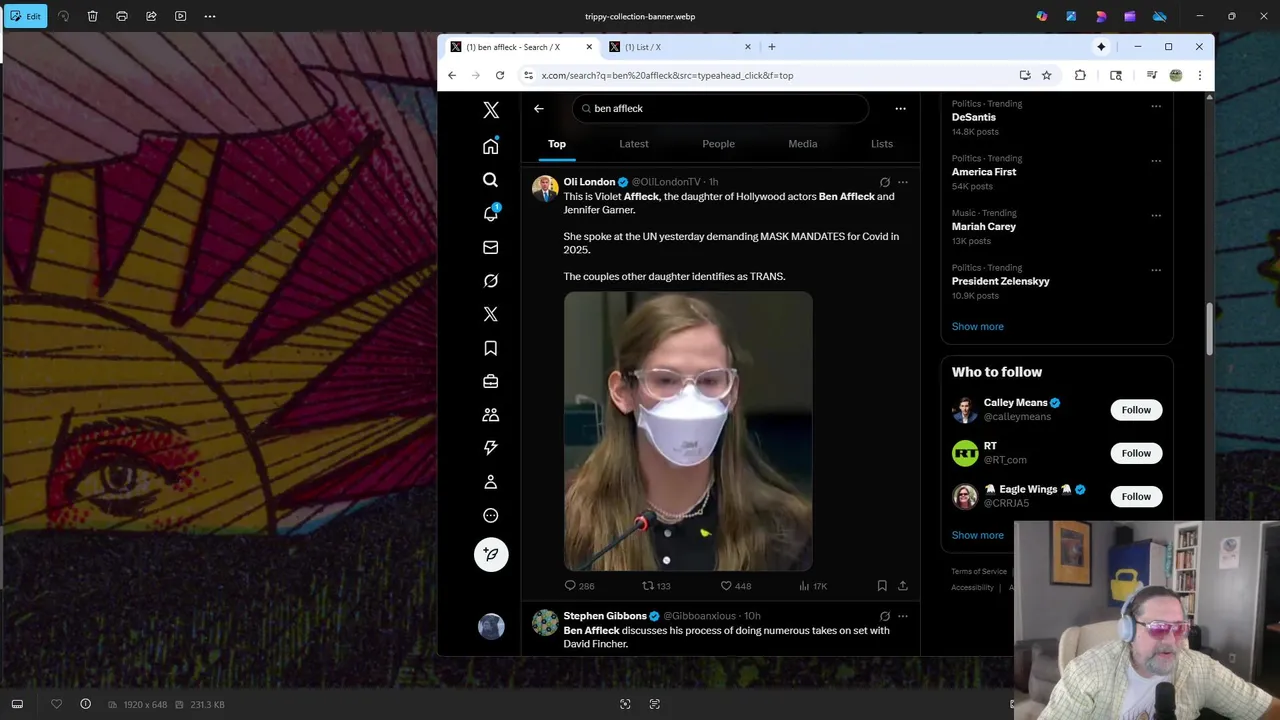
Task: Toggle favorite heart in Photos bottom bar
Action: tap(56, 704)
